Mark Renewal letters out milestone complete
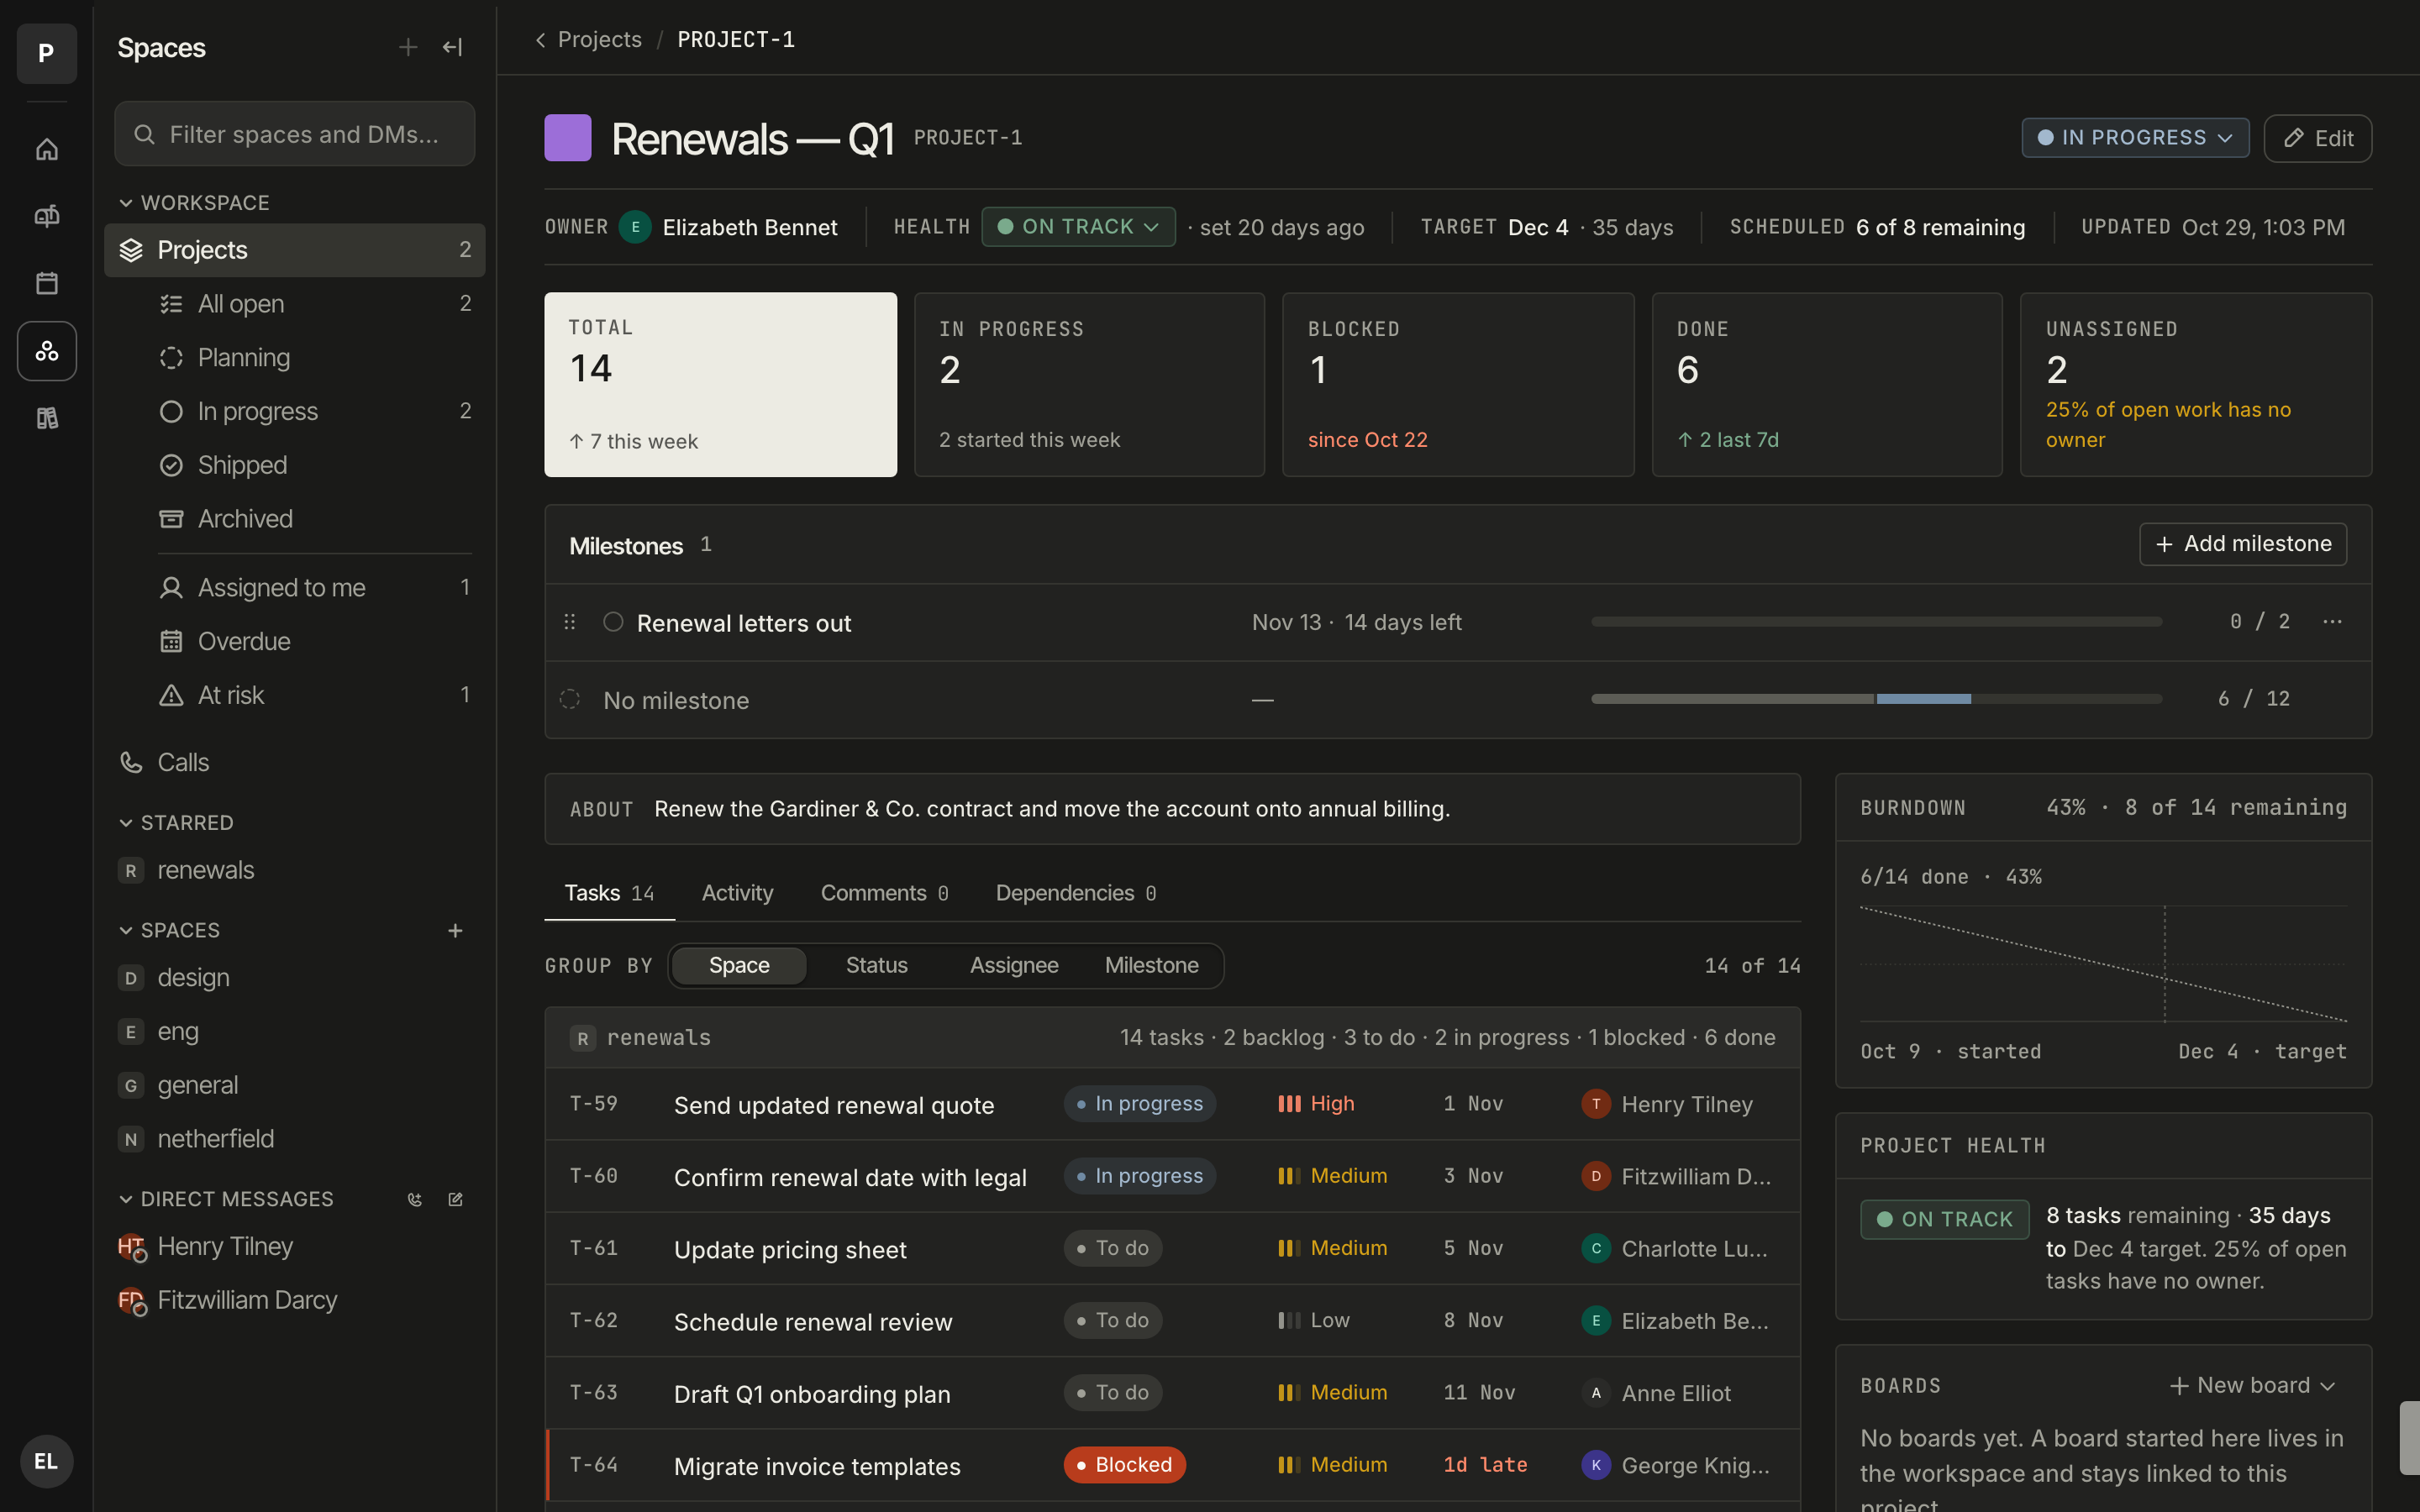Screen dimensions: 2420x1512 [613, 622]
